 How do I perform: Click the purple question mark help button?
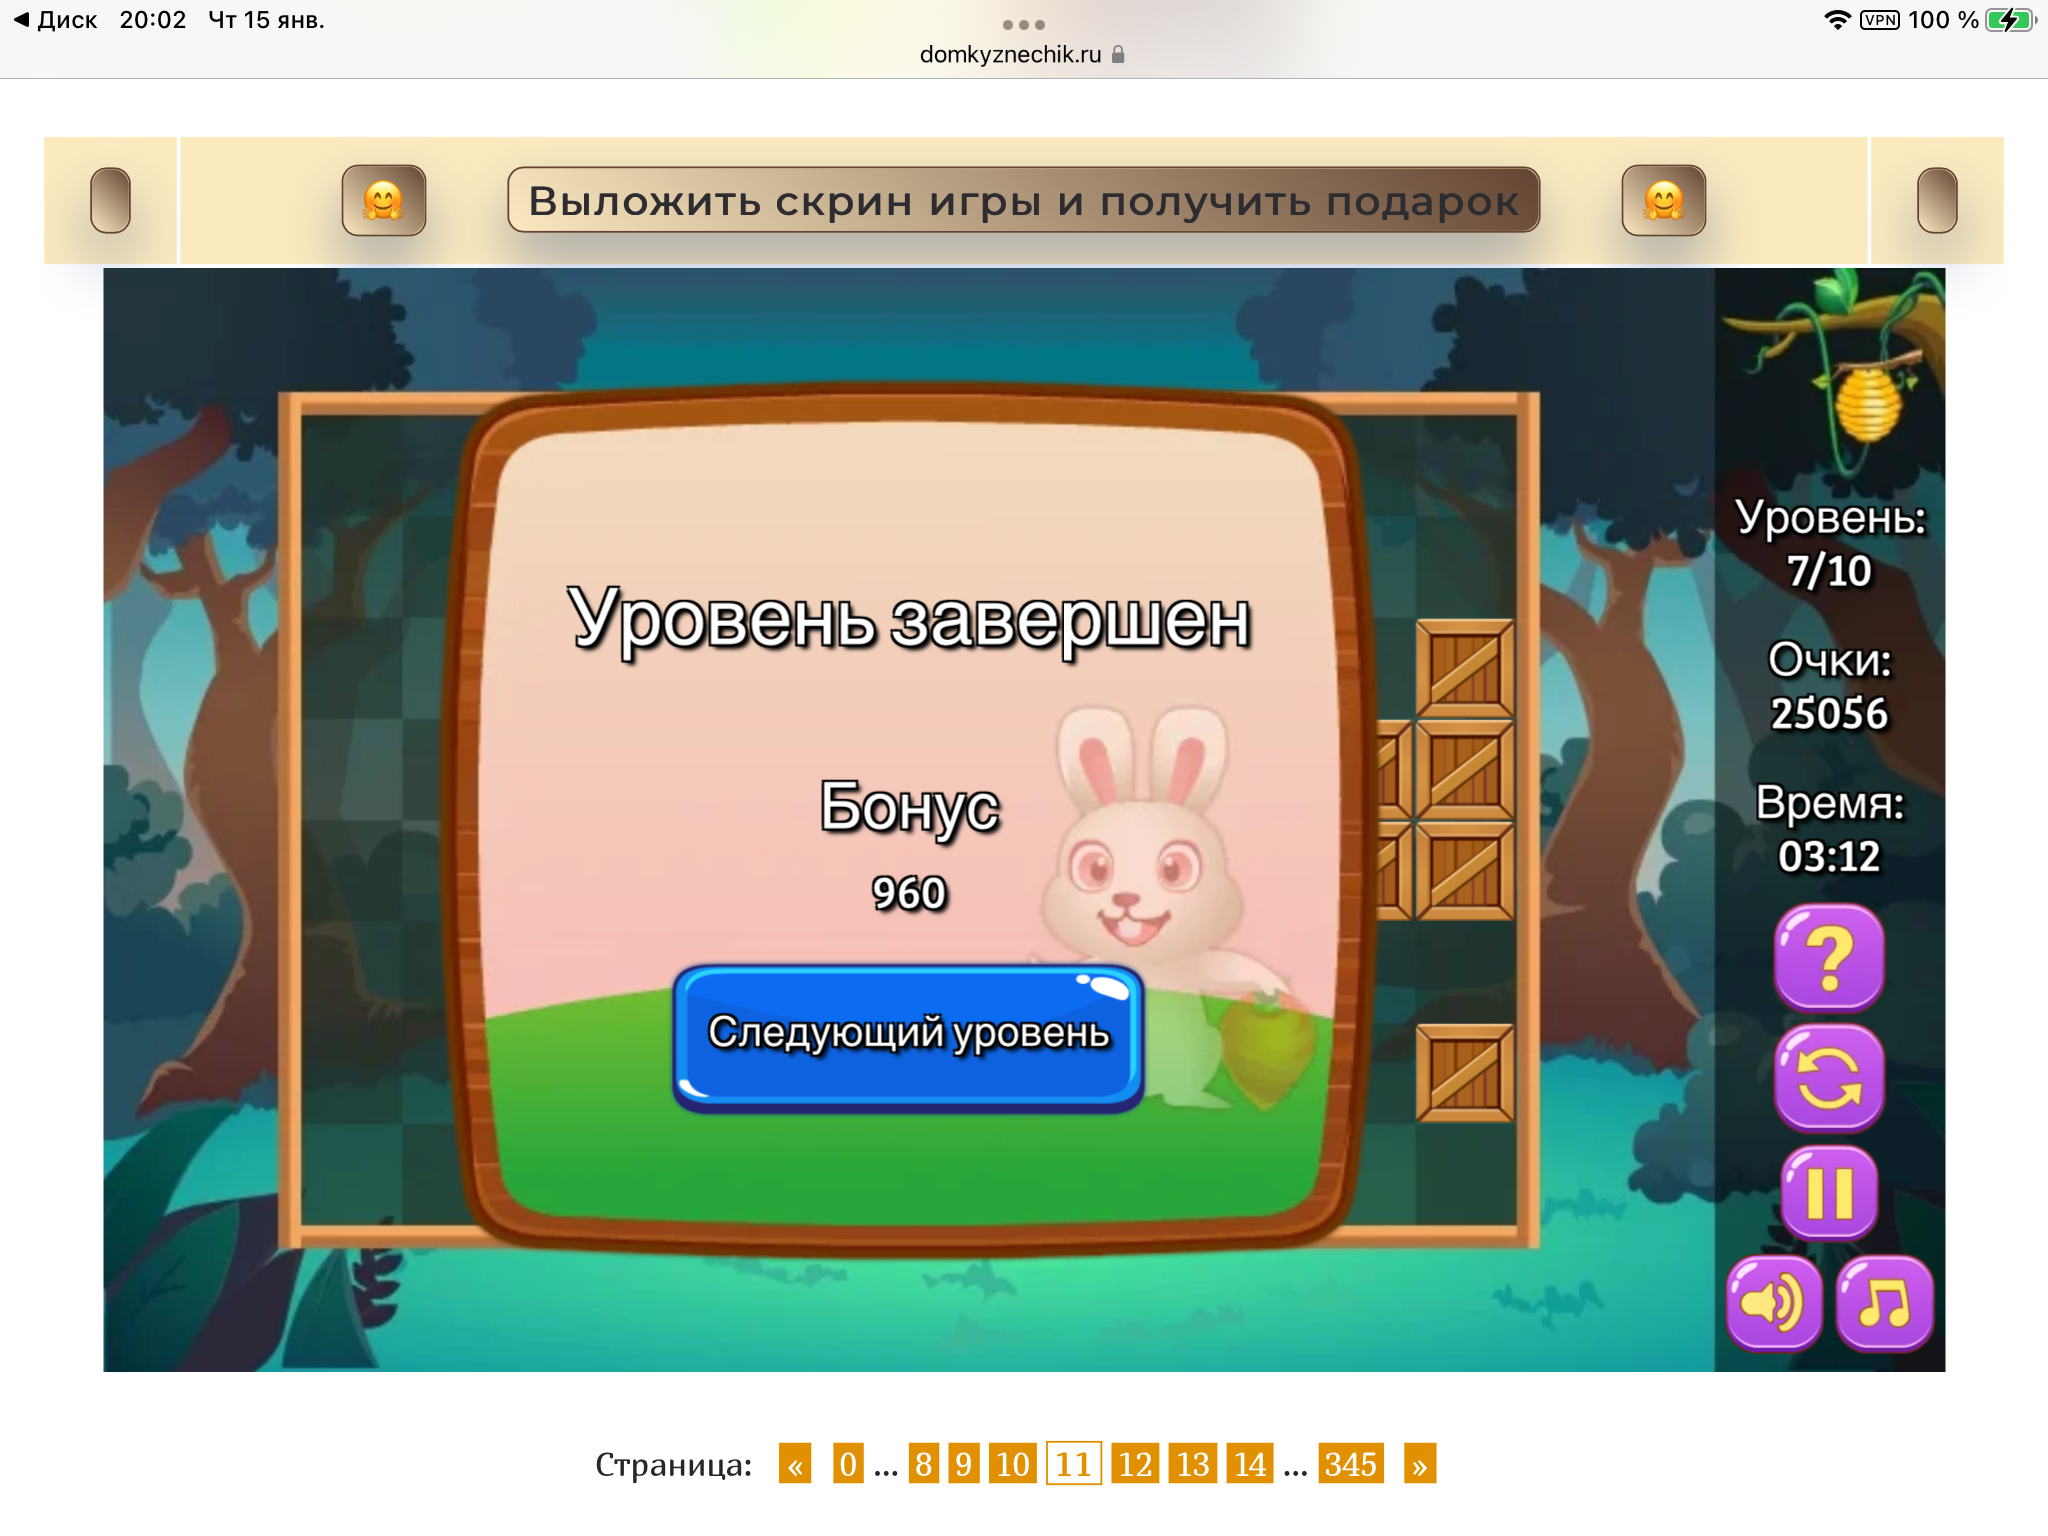pos(1829,957)
